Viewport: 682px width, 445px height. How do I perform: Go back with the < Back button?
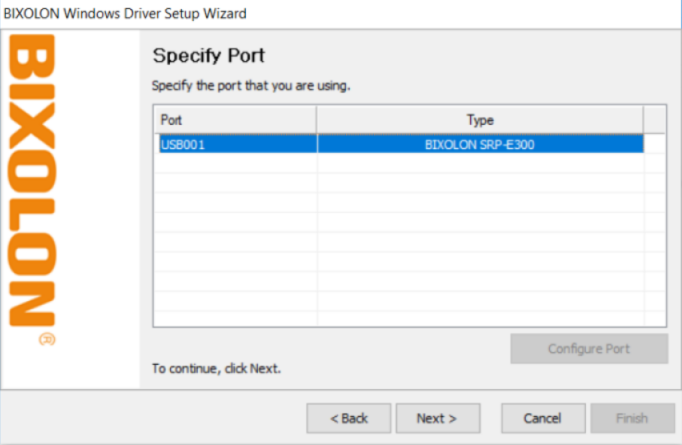pyautogui.click(x=348, y=418)
